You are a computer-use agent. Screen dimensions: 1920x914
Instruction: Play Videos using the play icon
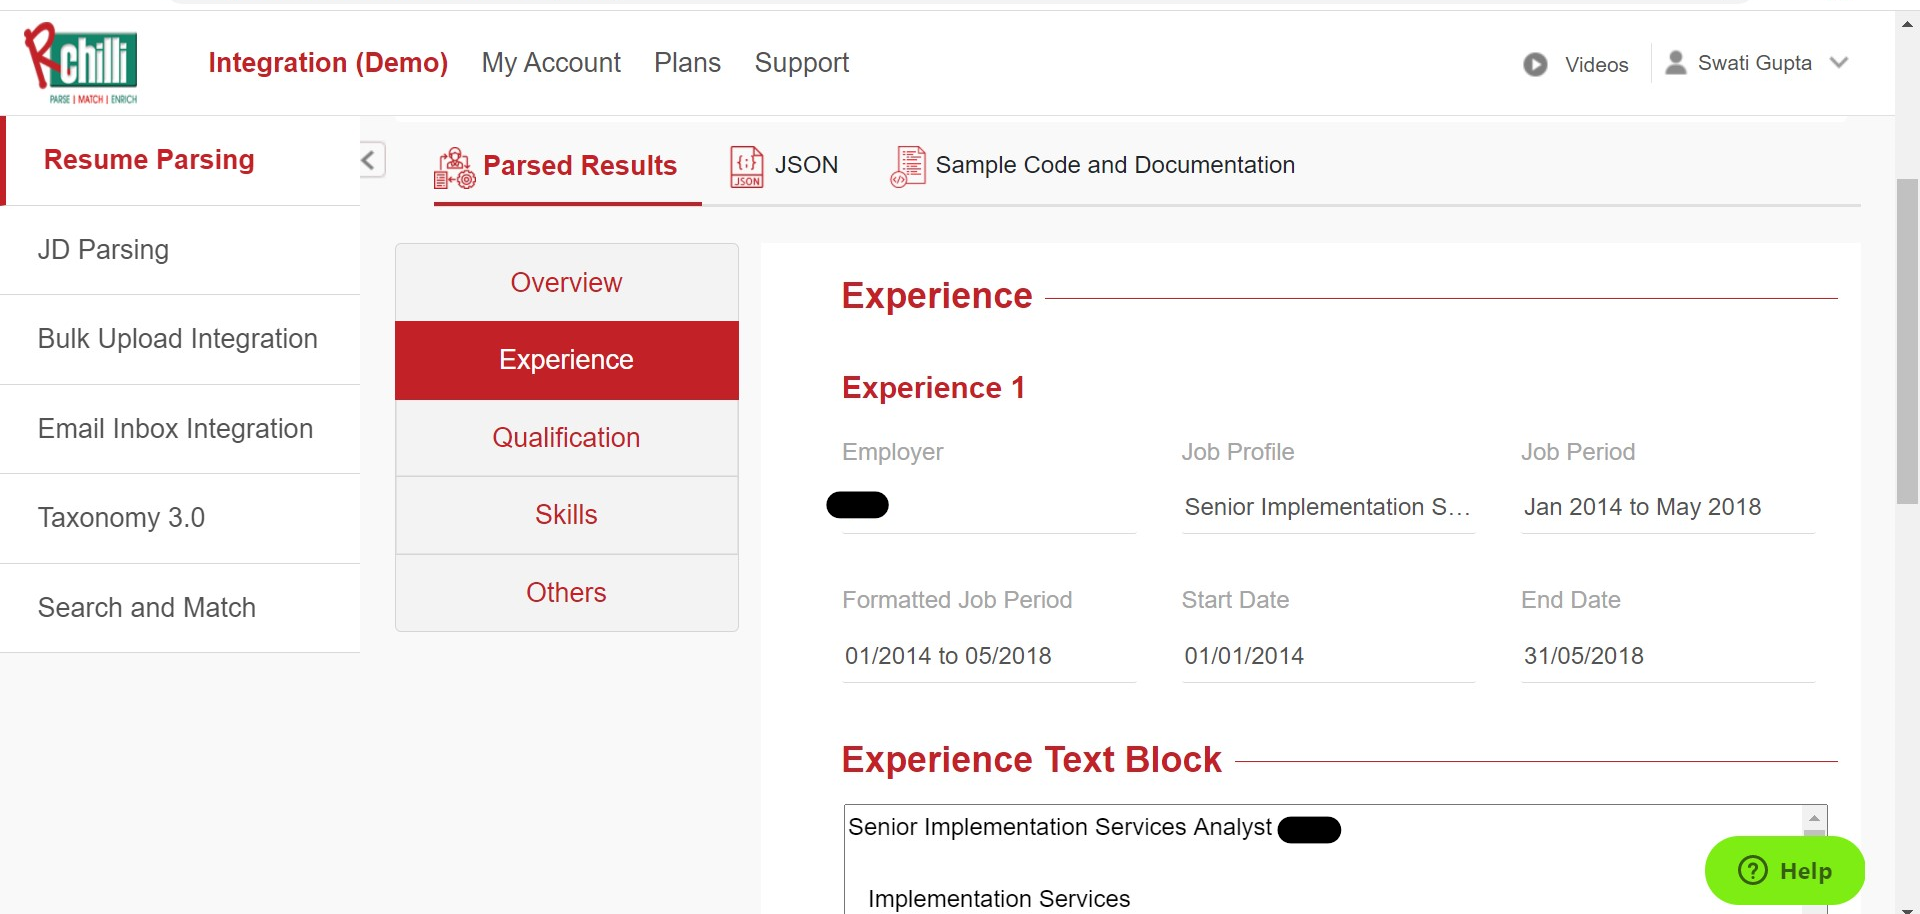(1535, 64)
